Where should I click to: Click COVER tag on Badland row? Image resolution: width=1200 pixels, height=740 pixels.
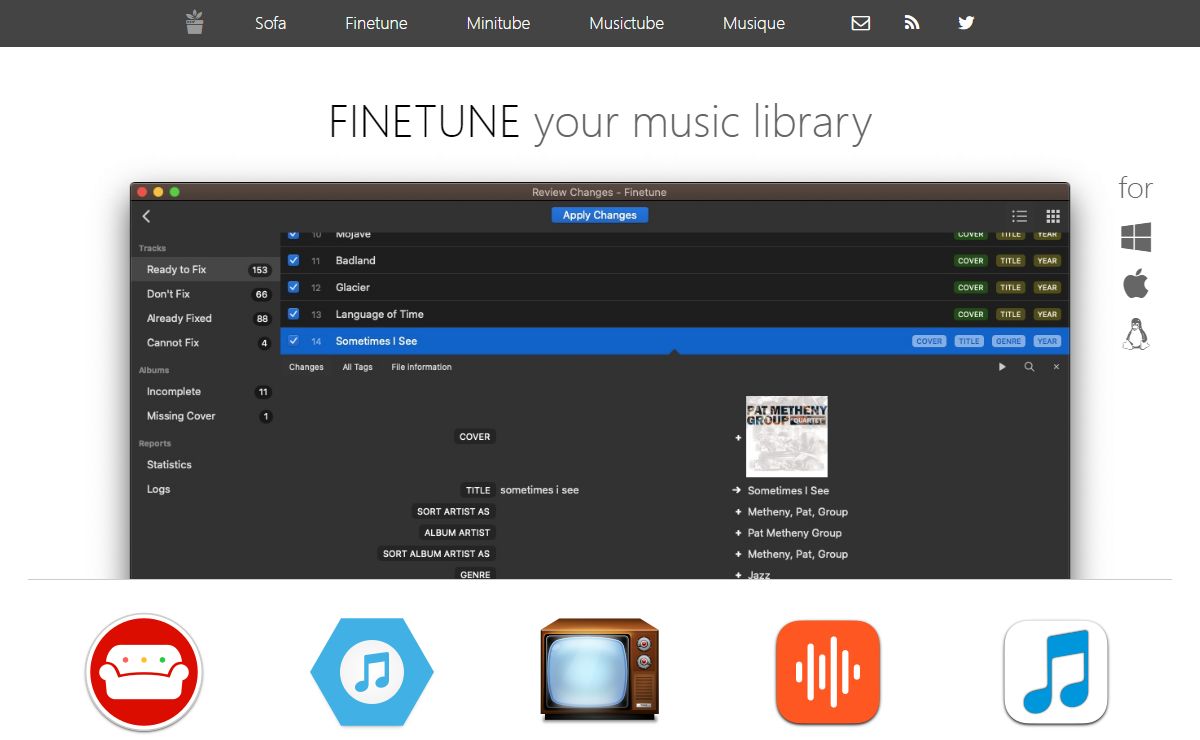pos(971,261)
